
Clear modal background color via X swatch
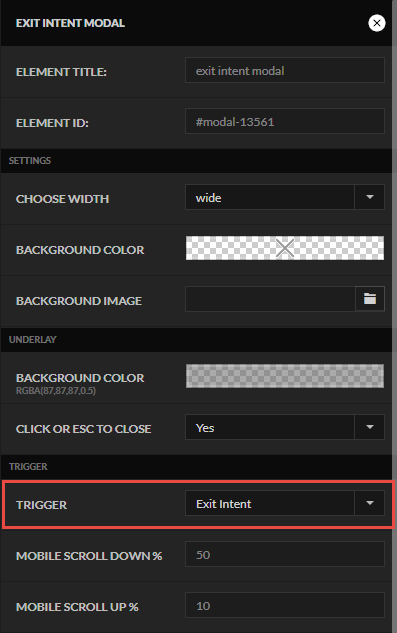(x=285, y=248)
